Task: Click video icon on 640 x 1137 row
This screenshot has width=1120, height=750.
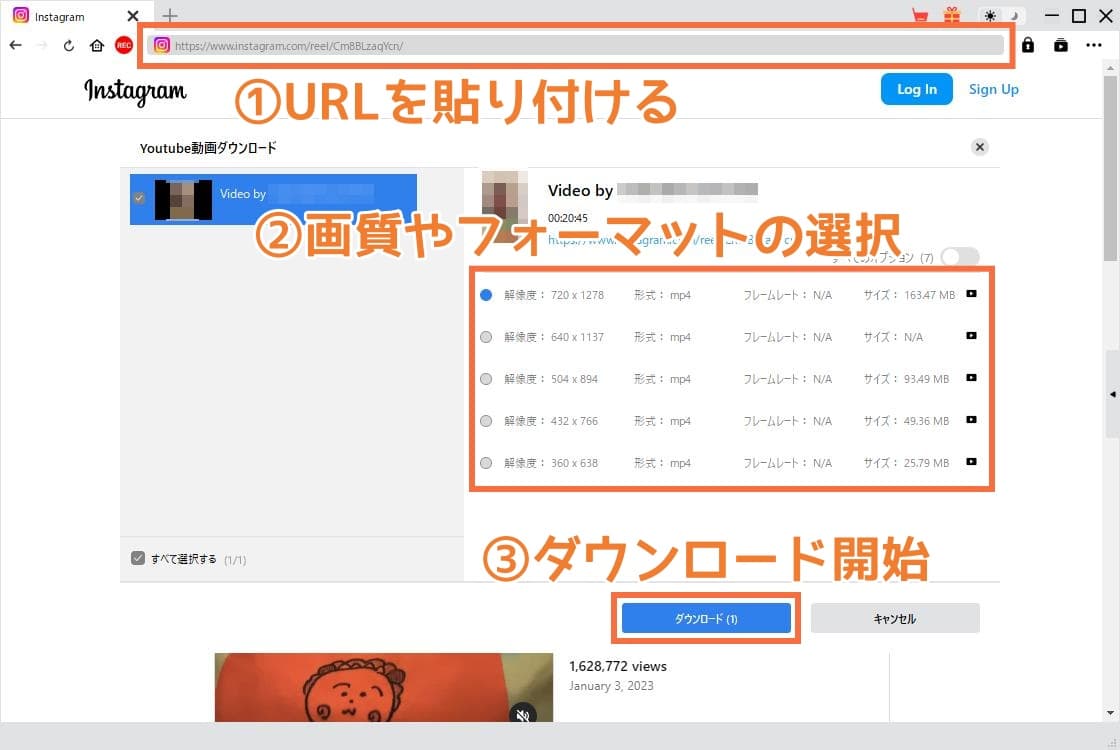Action: point(971,336)
